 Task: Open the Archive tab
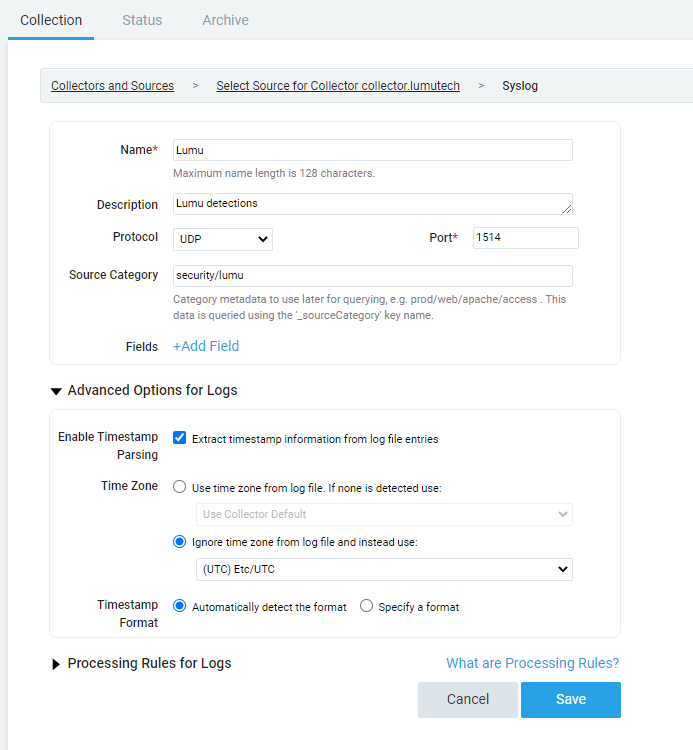[225, 20]
